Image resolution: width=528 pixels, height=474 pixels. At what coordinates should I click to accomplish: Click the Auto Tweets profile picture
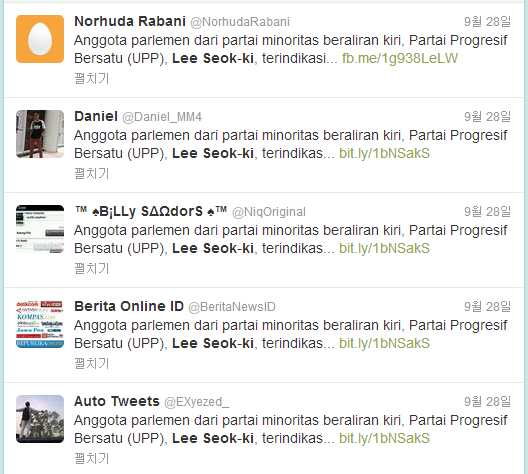[40, 419]
